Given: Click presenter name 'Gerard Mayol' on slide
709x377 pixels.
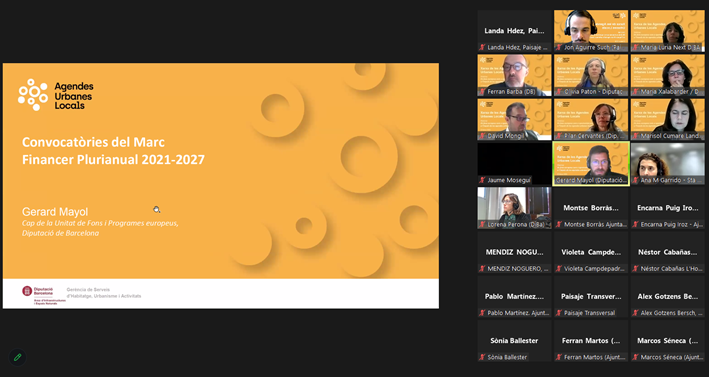Looking at the screenshot, I should (x=55, y=212).
